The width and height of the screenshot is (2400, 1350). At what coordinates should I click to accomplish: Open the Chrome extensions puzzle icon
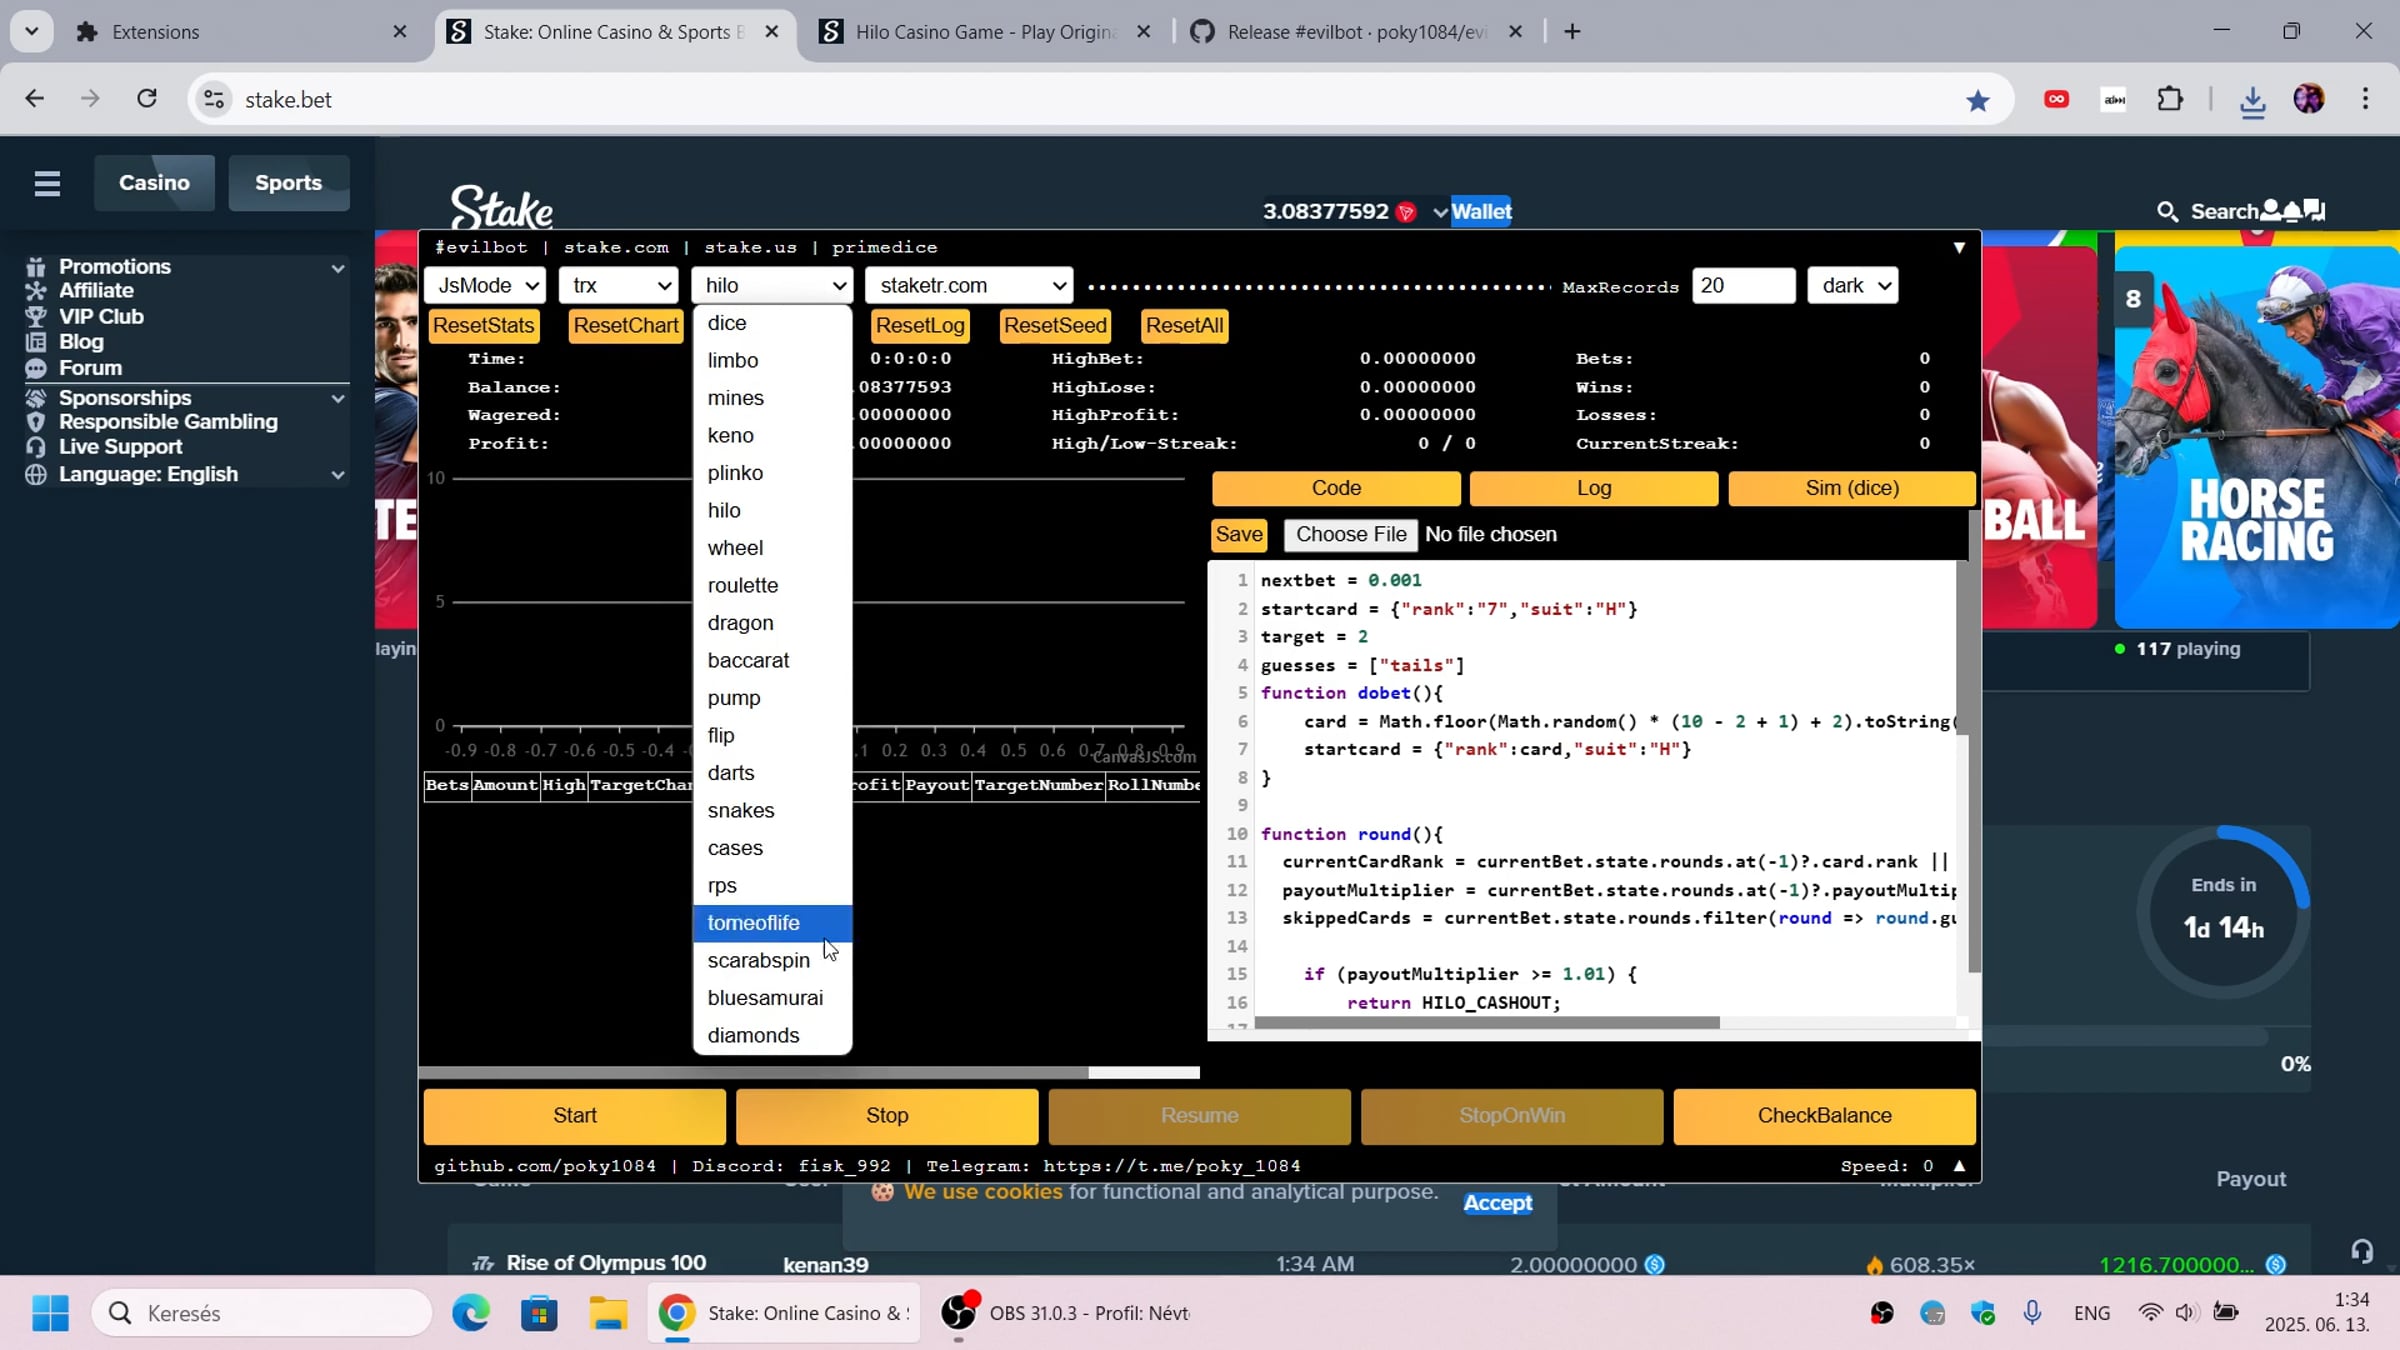[x=2170, y=99]
